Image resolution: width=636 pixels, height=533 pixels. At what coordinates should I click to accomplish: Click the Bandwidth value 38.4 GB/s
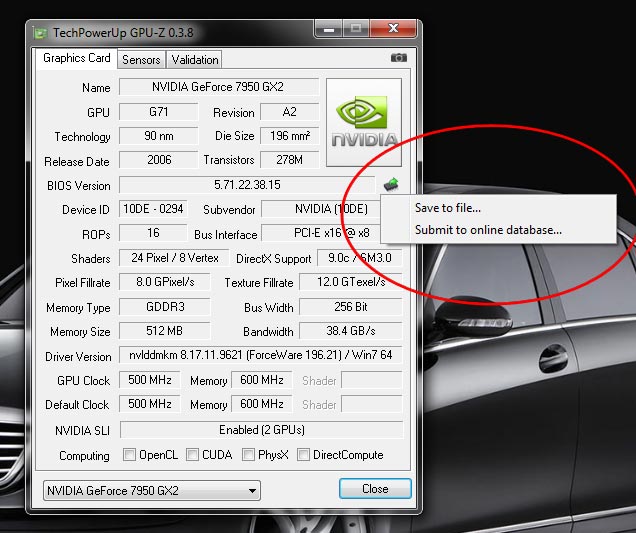pyautogui.click(x=351, y=331)
